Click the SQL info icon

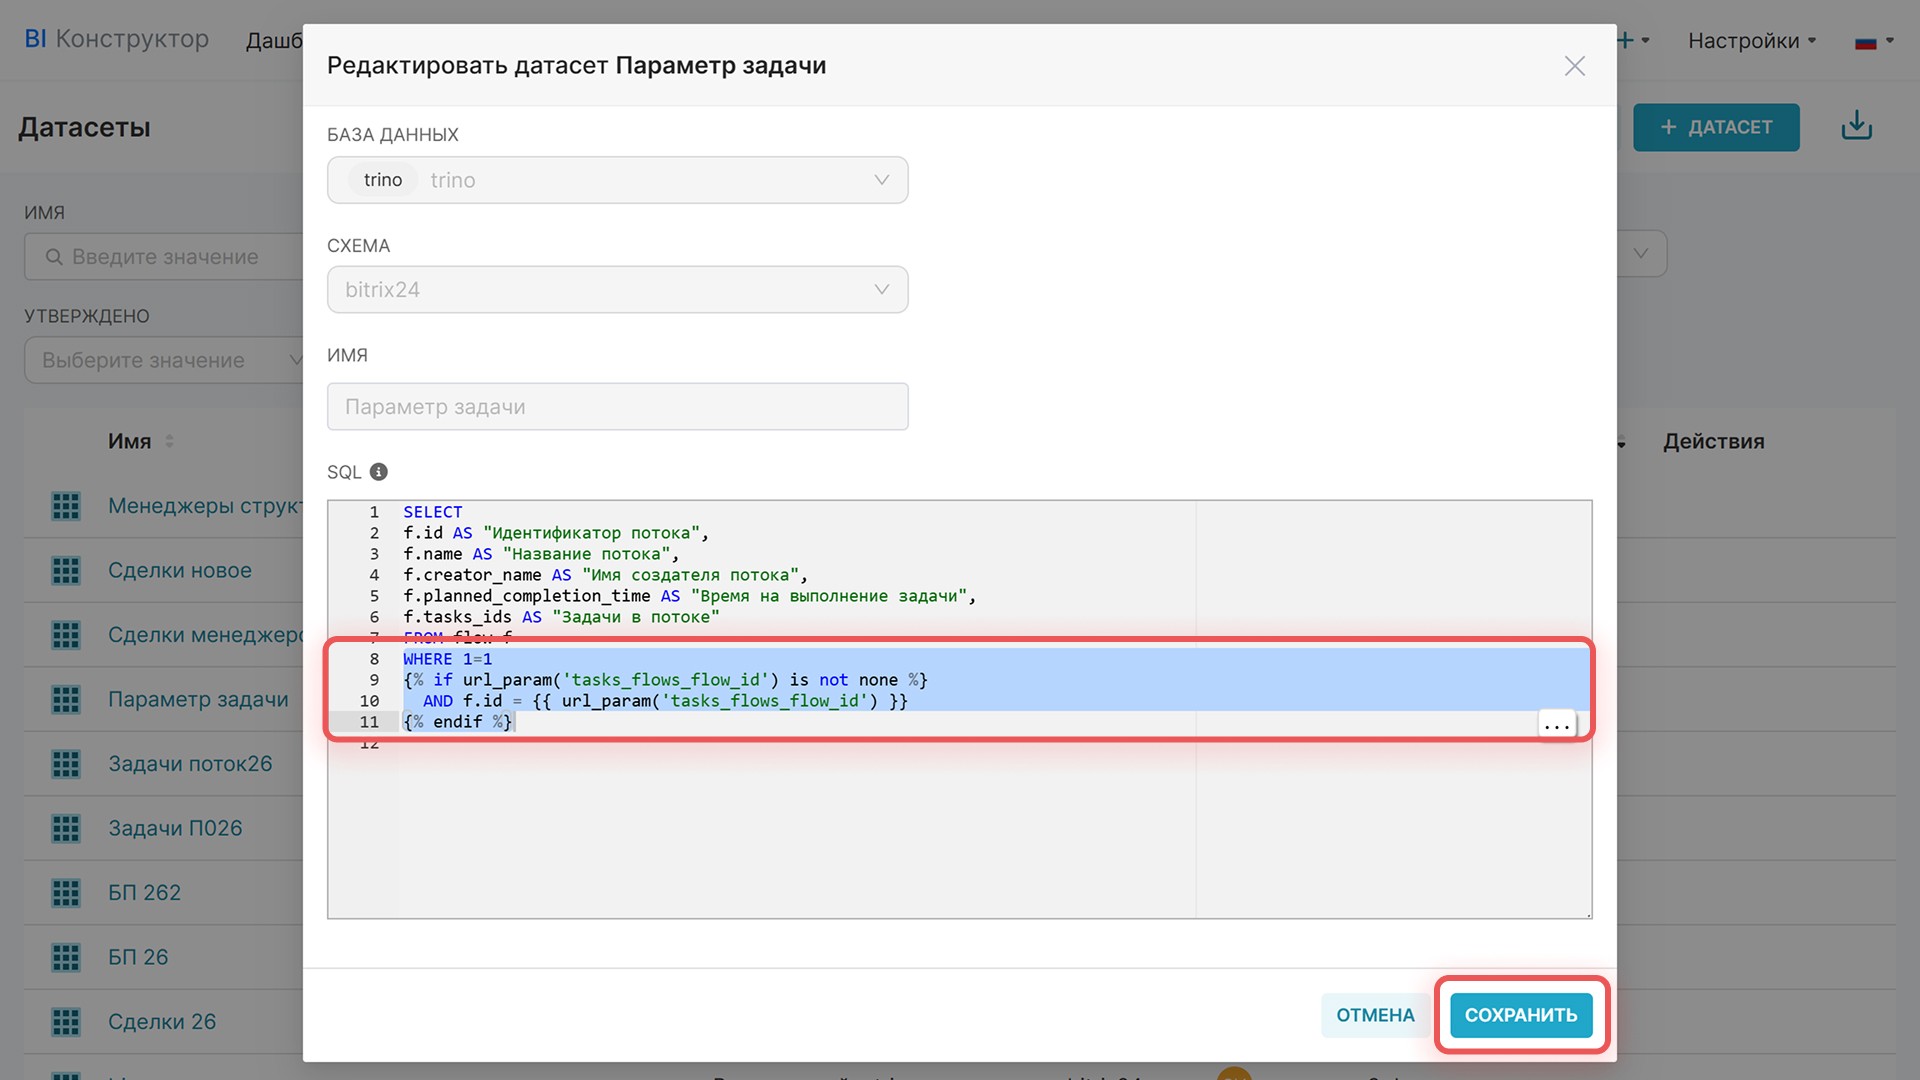point(378,472)
